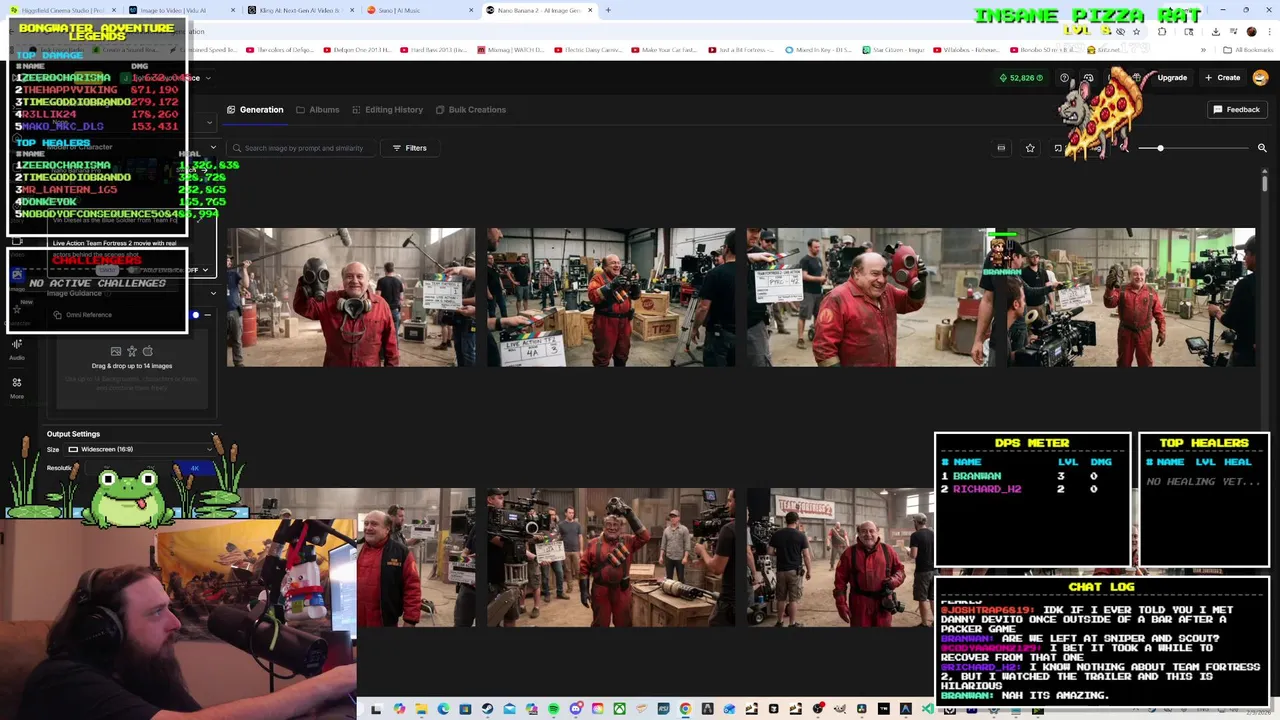Image resolution: width=1280 pixels, height=720 pixels.
Task: Open Spotify from the Windows taskbar
Action: click(553, 709)
